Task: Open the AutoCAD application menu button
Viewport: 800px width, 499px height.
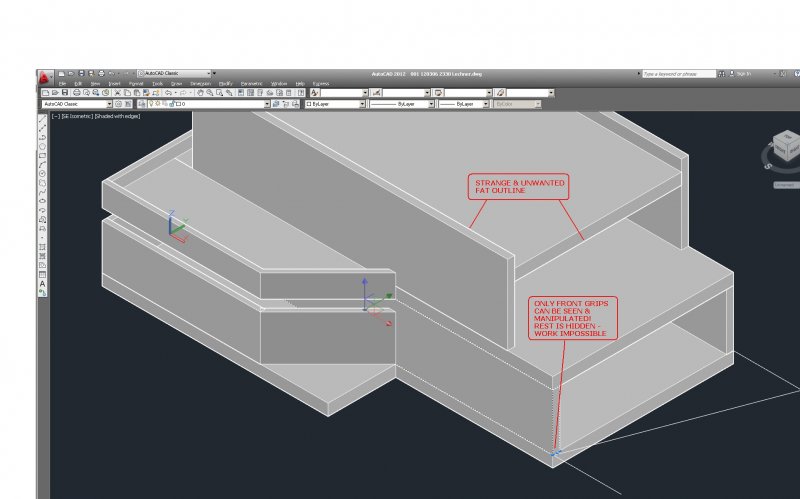Action: pyautogui.click(x=44, y=78)
